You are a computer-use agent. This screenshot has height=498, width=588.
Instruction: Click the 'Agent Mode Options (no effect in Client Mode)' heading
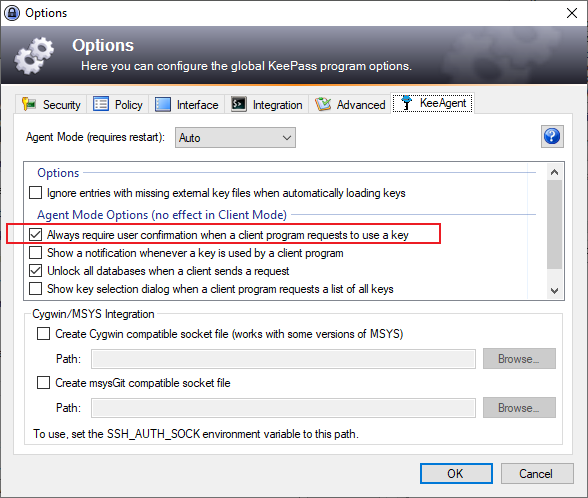[162, 215]
